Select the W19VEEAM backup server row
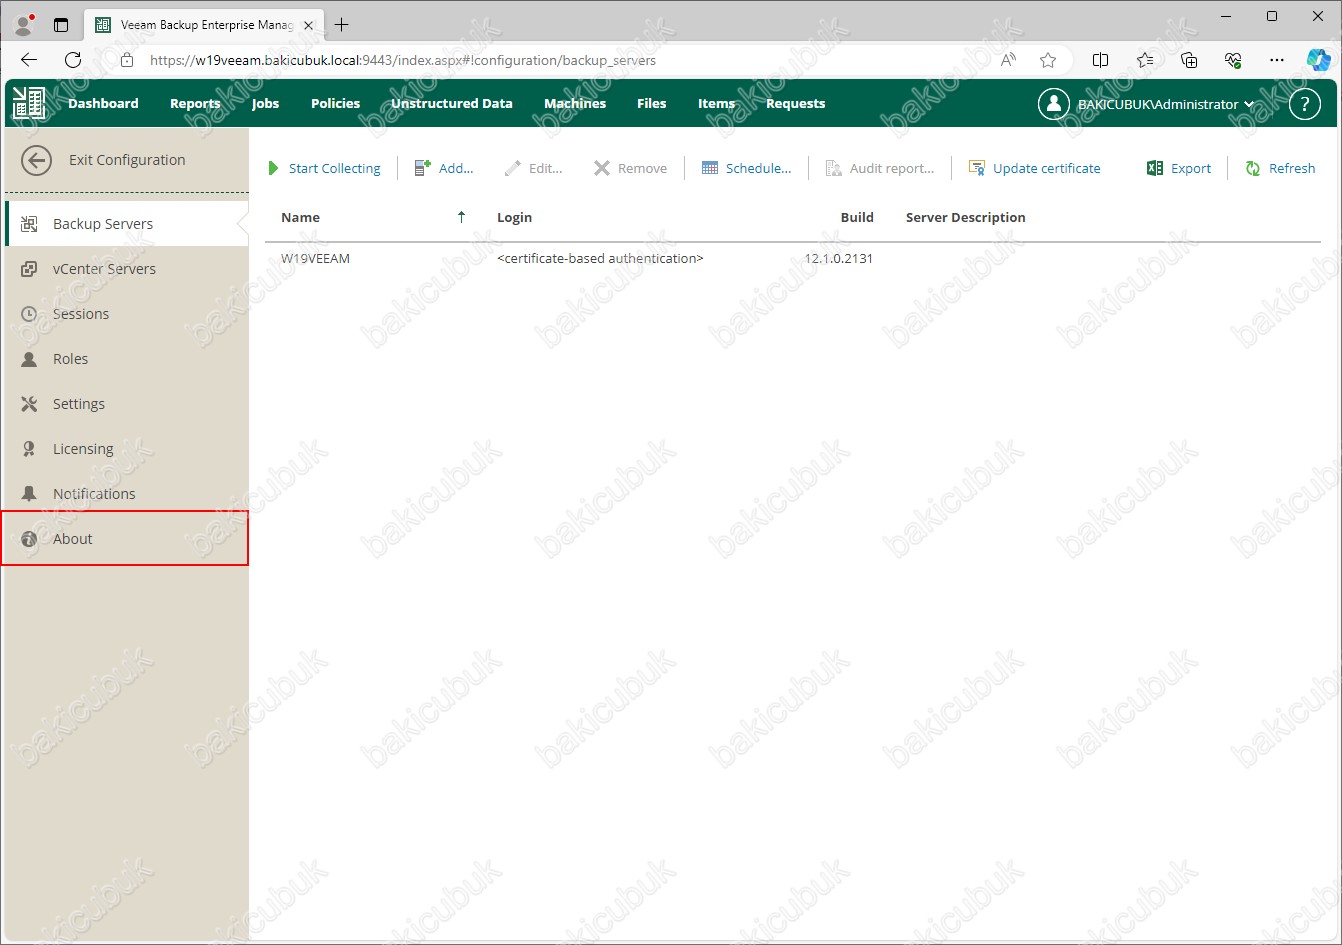The width and height of the screenshot is (1342, 945). [315, 259]
